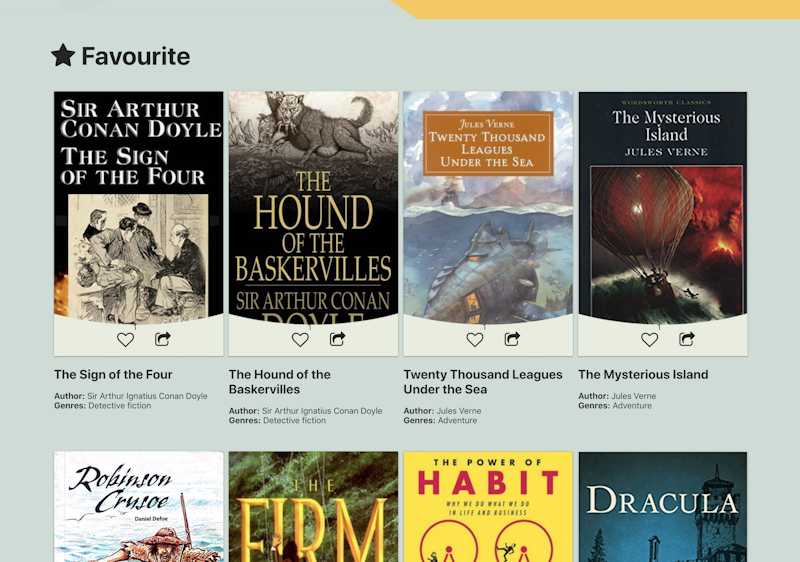The width and height of the screenshot is (800, 562).
Task: Click The Mysterious Island title link
Action: click(x=643, y=375)
